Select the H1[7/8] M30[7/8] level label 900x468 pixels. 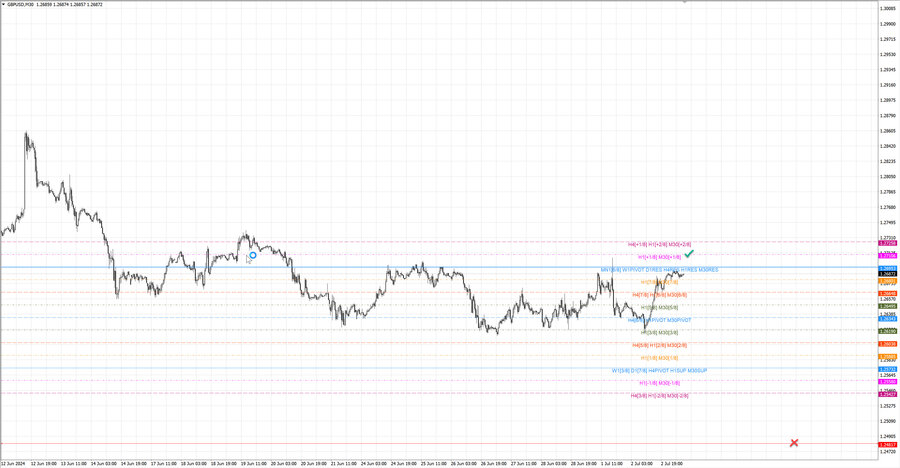pyautogui.click(x=660, y=283)
